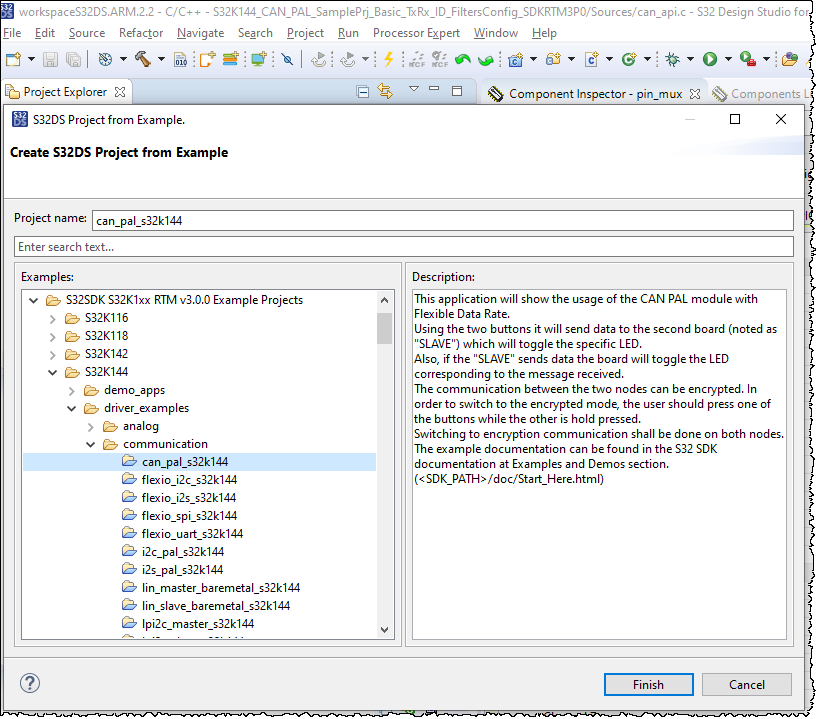
Task: Click the Cancel button
Action: click(x=747, y=684)
